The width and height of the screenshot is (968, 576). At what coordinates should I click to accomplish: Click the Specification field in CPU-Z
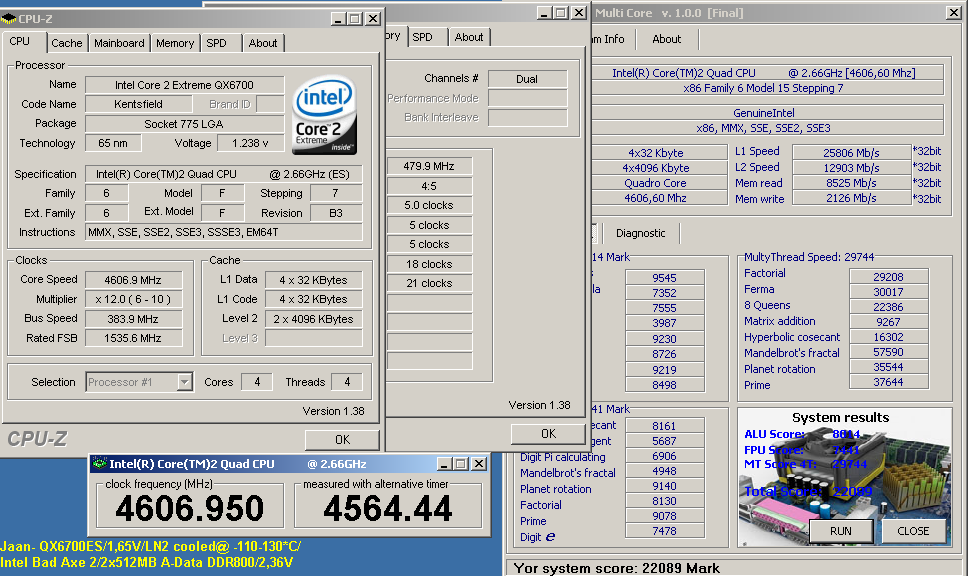[223, 174]
